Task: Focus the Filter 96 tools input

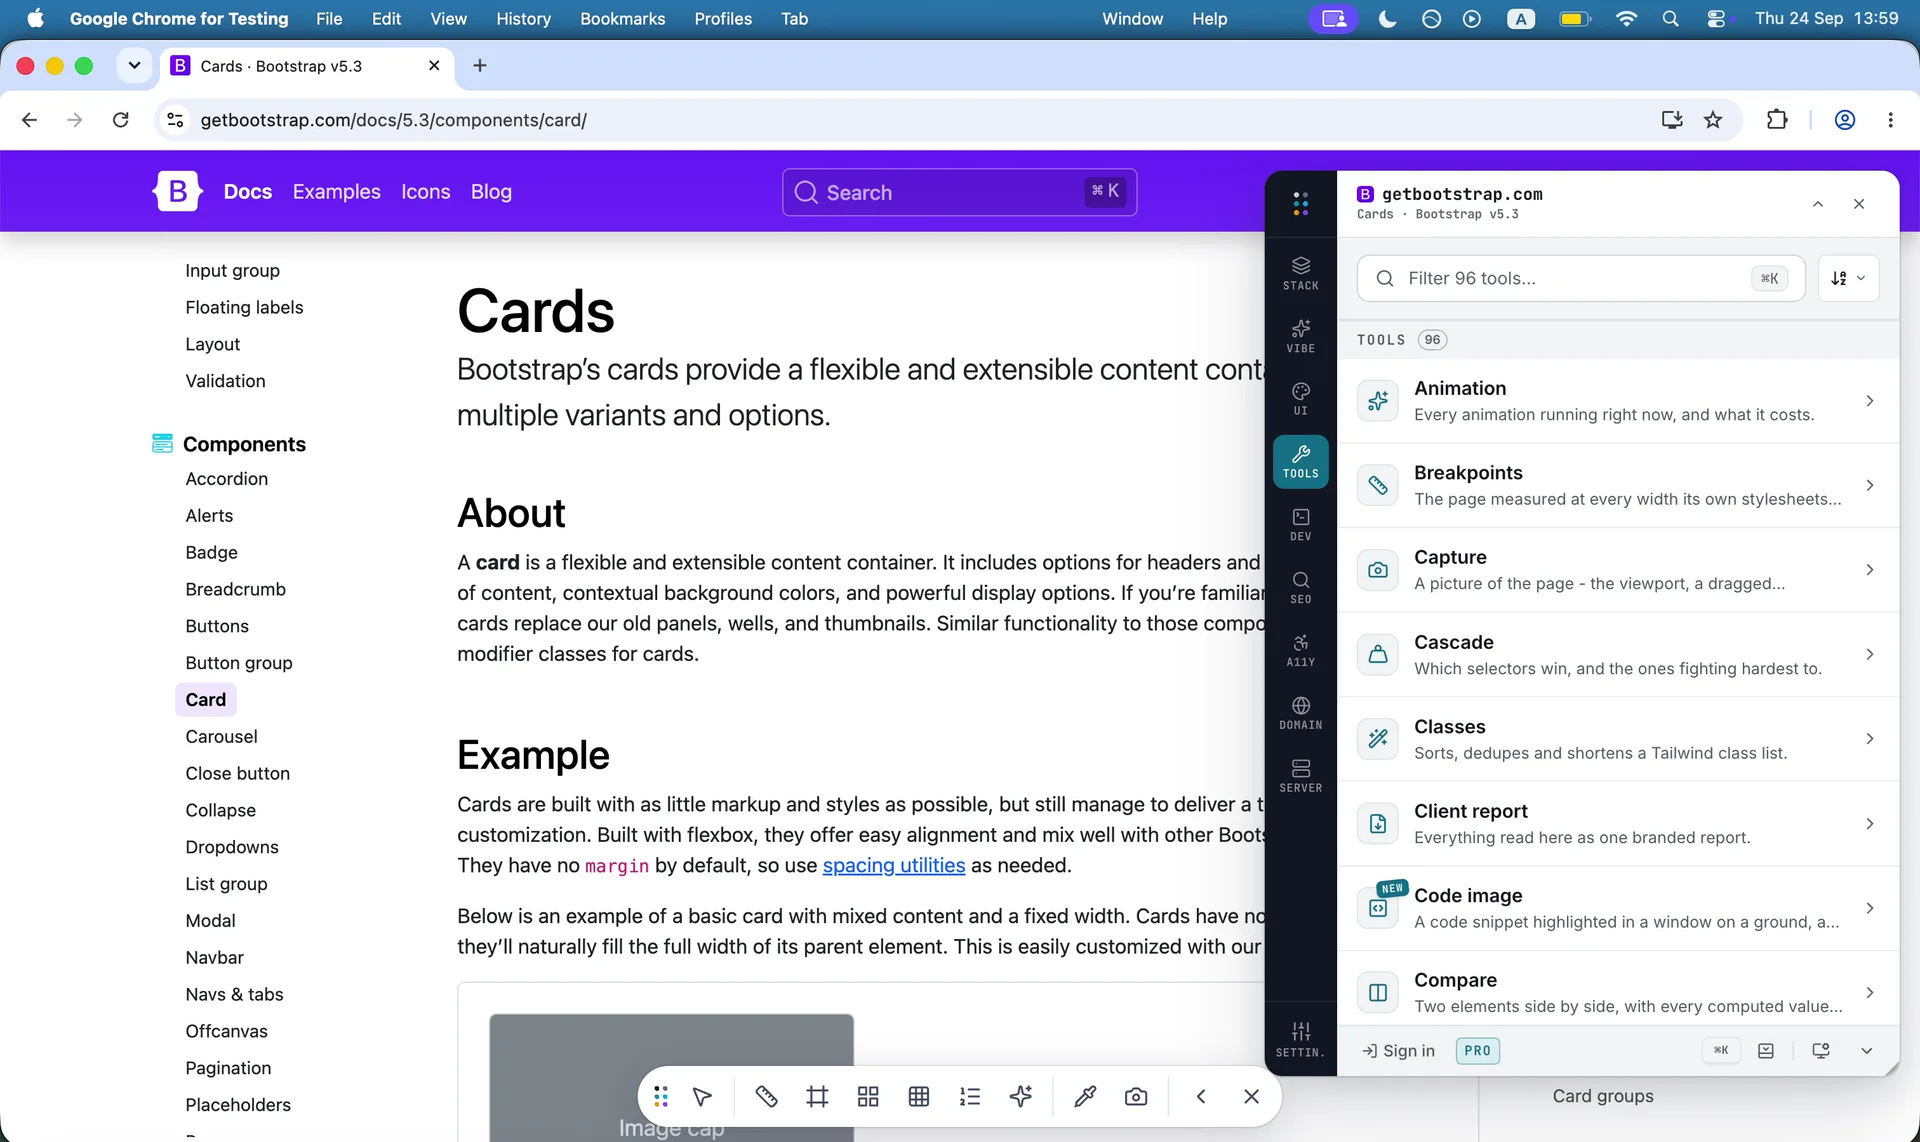Action: tap(1580, 278)
